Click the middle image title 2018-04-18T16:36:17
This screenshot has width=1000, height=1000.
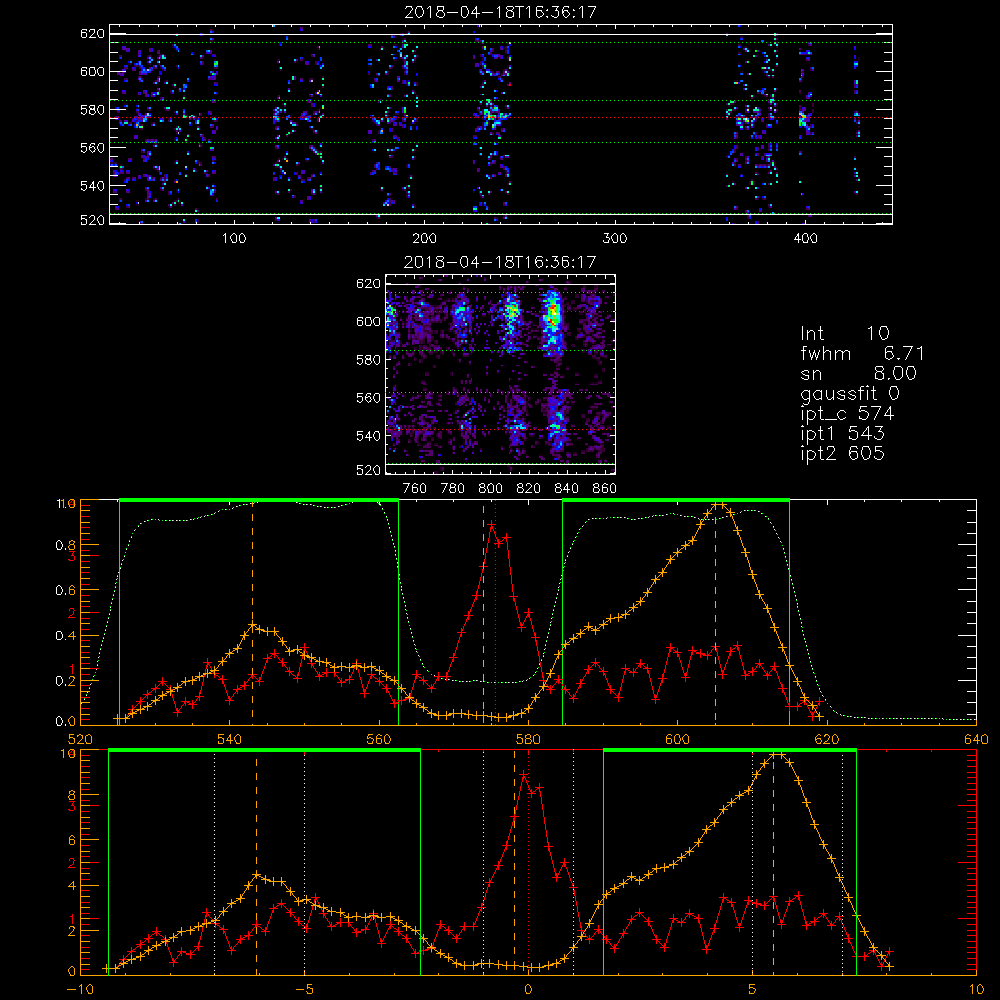point(500,262)
